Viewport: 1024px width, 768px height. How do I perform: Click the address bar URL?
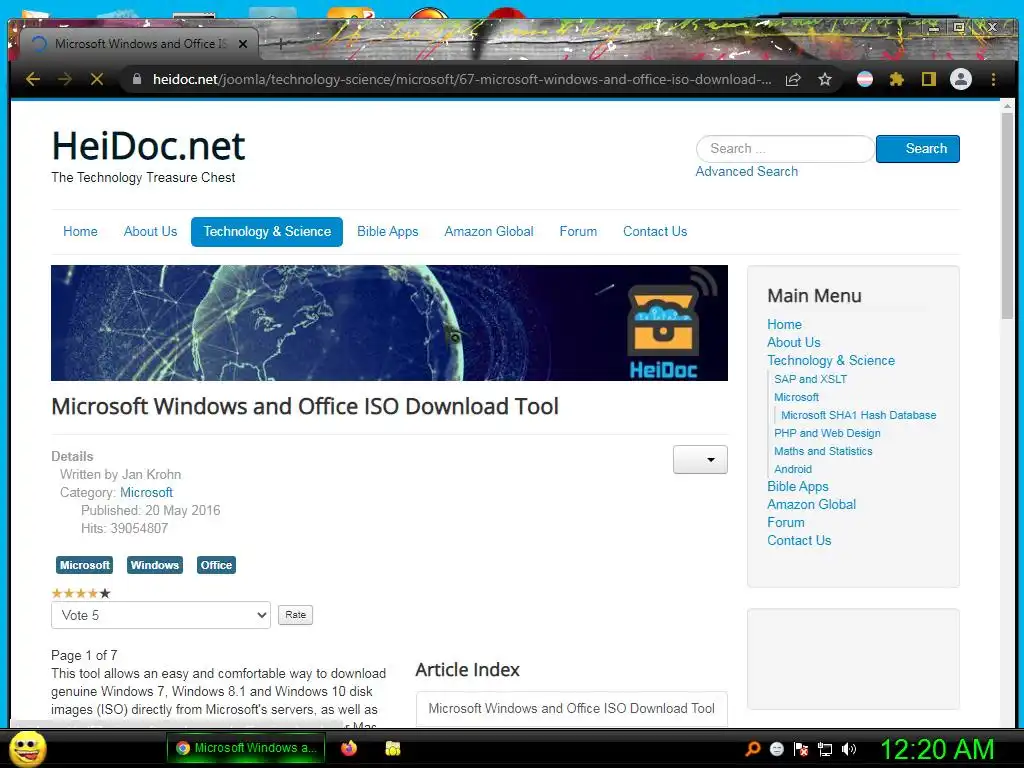462,80
